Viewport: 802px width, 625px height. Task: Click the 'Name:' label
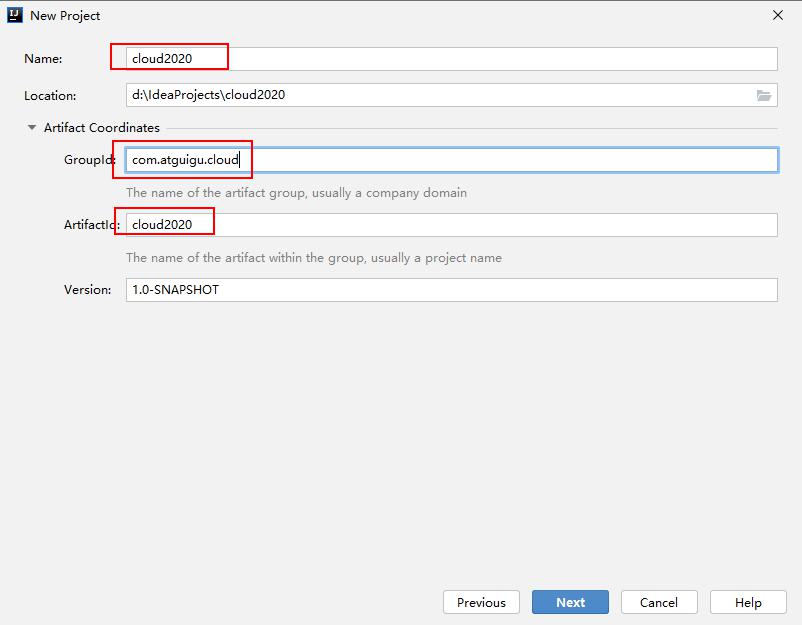click(x=43, y=59)
